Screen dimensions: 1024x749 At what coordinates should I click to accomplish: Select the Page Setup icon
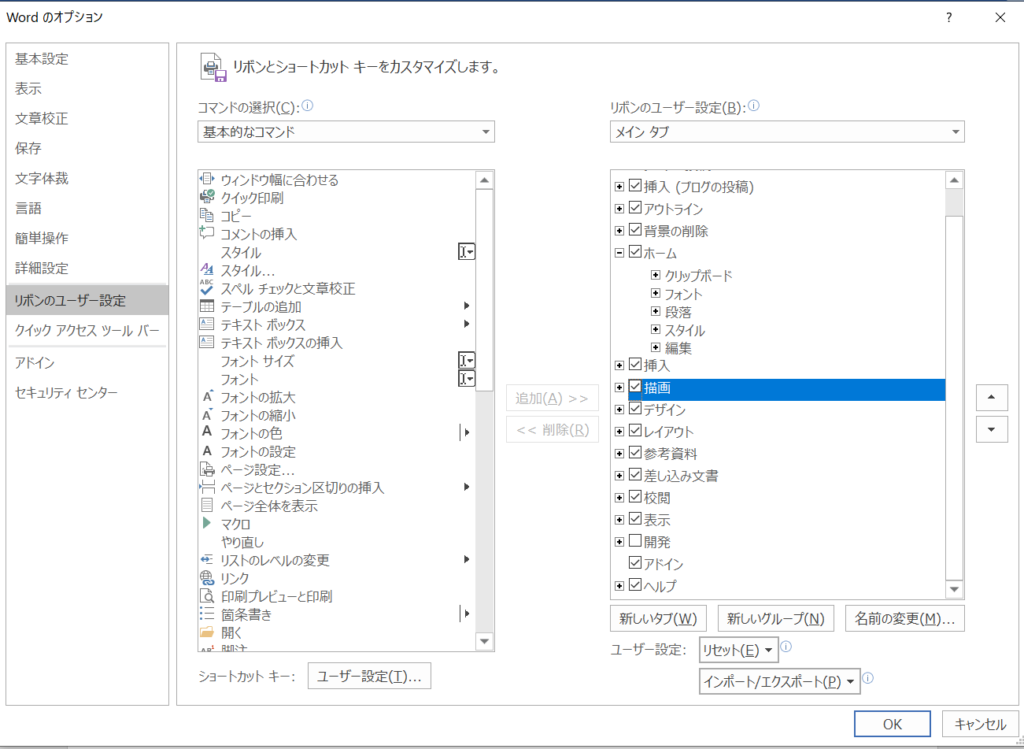pos(207,470)
